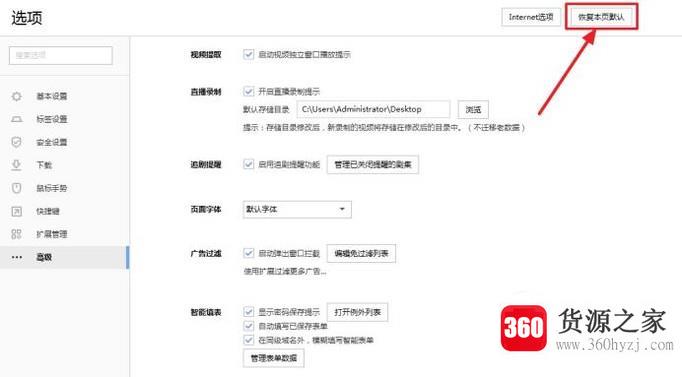Viewport: 682px width, 377px height.
Task: Click 编辑免过滤列表 button
Action: pos(361,253)
